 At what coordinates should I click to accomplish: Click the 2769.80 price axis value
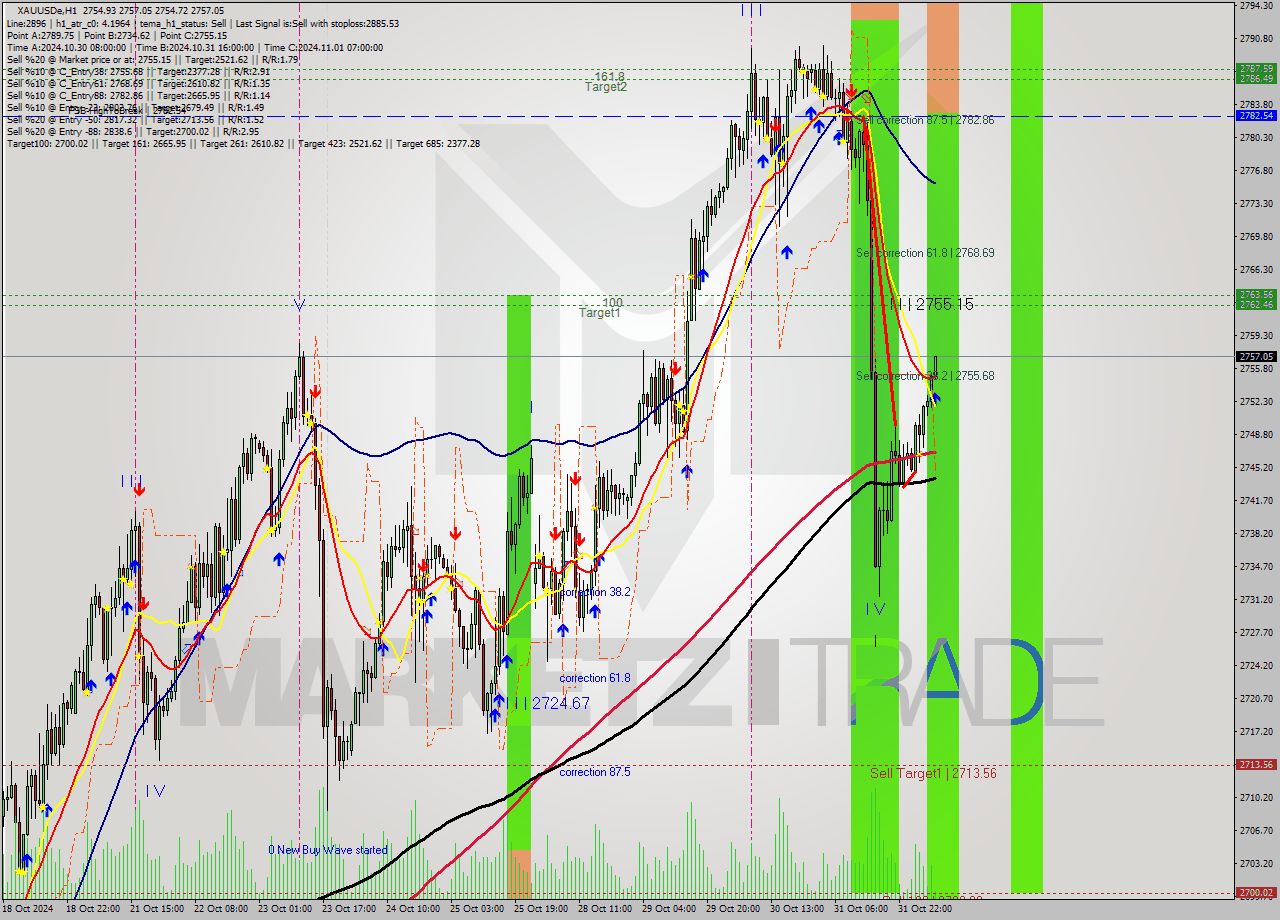[x=1256, y=237]
